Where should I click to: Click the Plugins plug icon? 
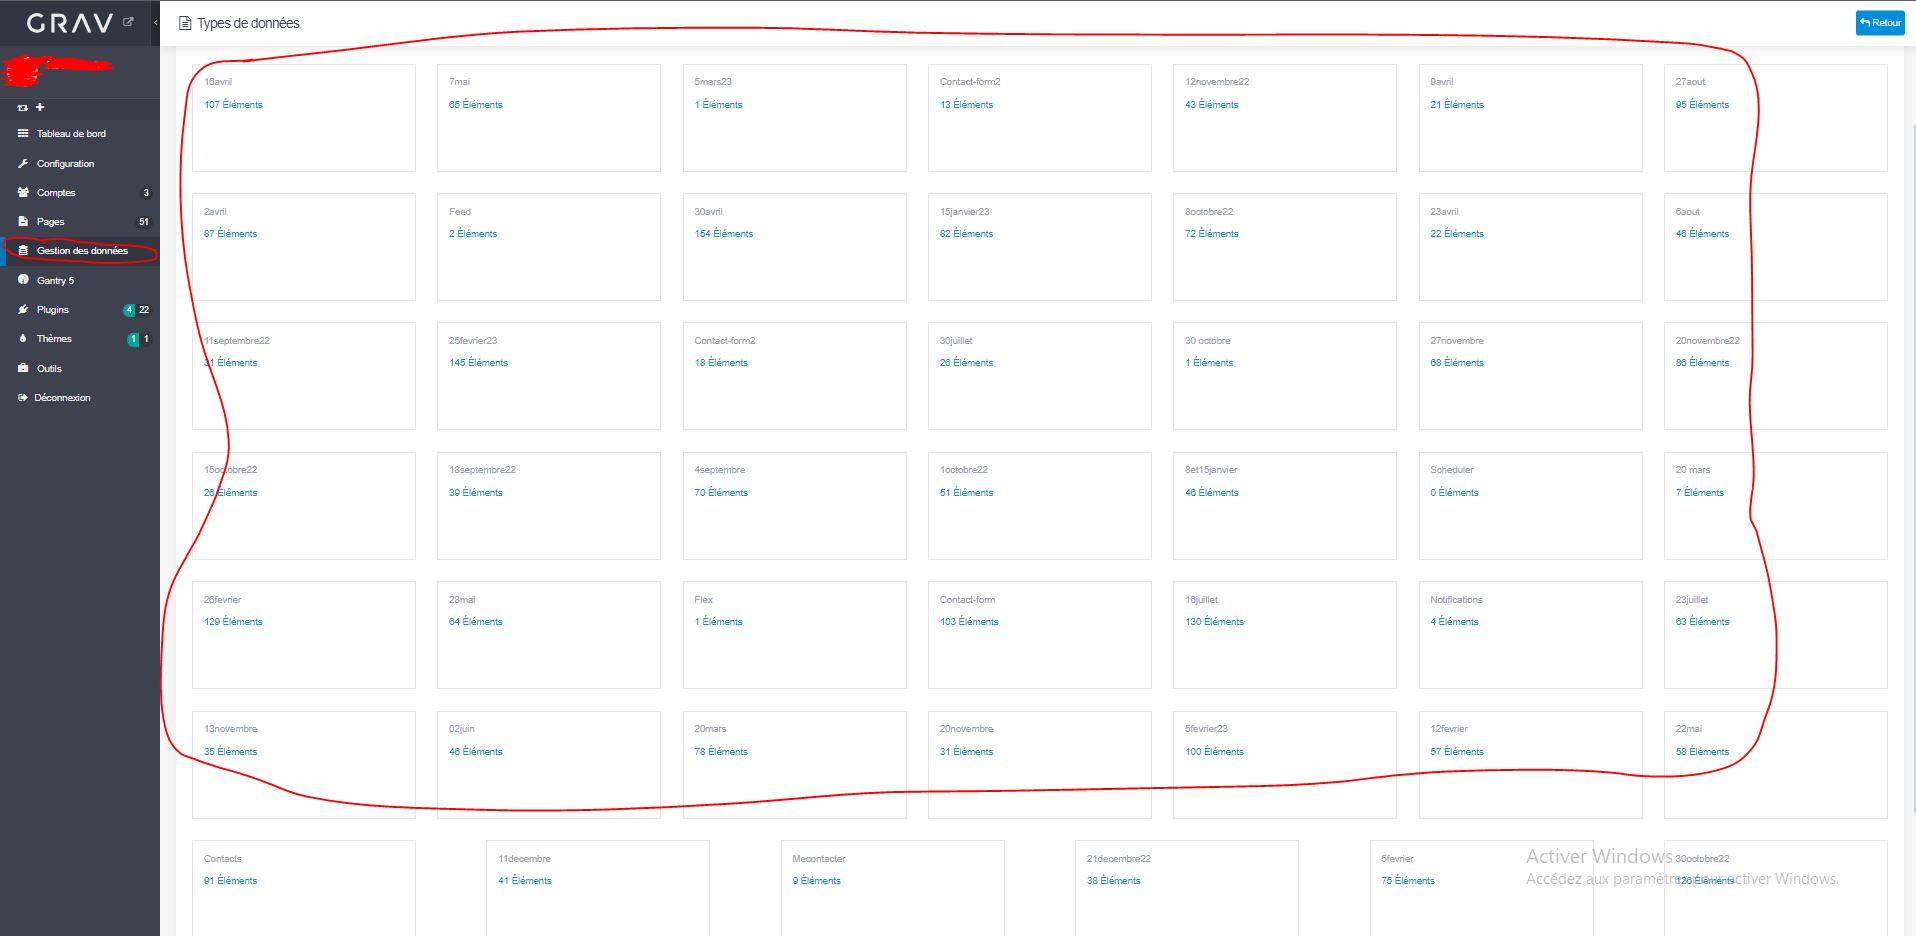coord(22,309)
